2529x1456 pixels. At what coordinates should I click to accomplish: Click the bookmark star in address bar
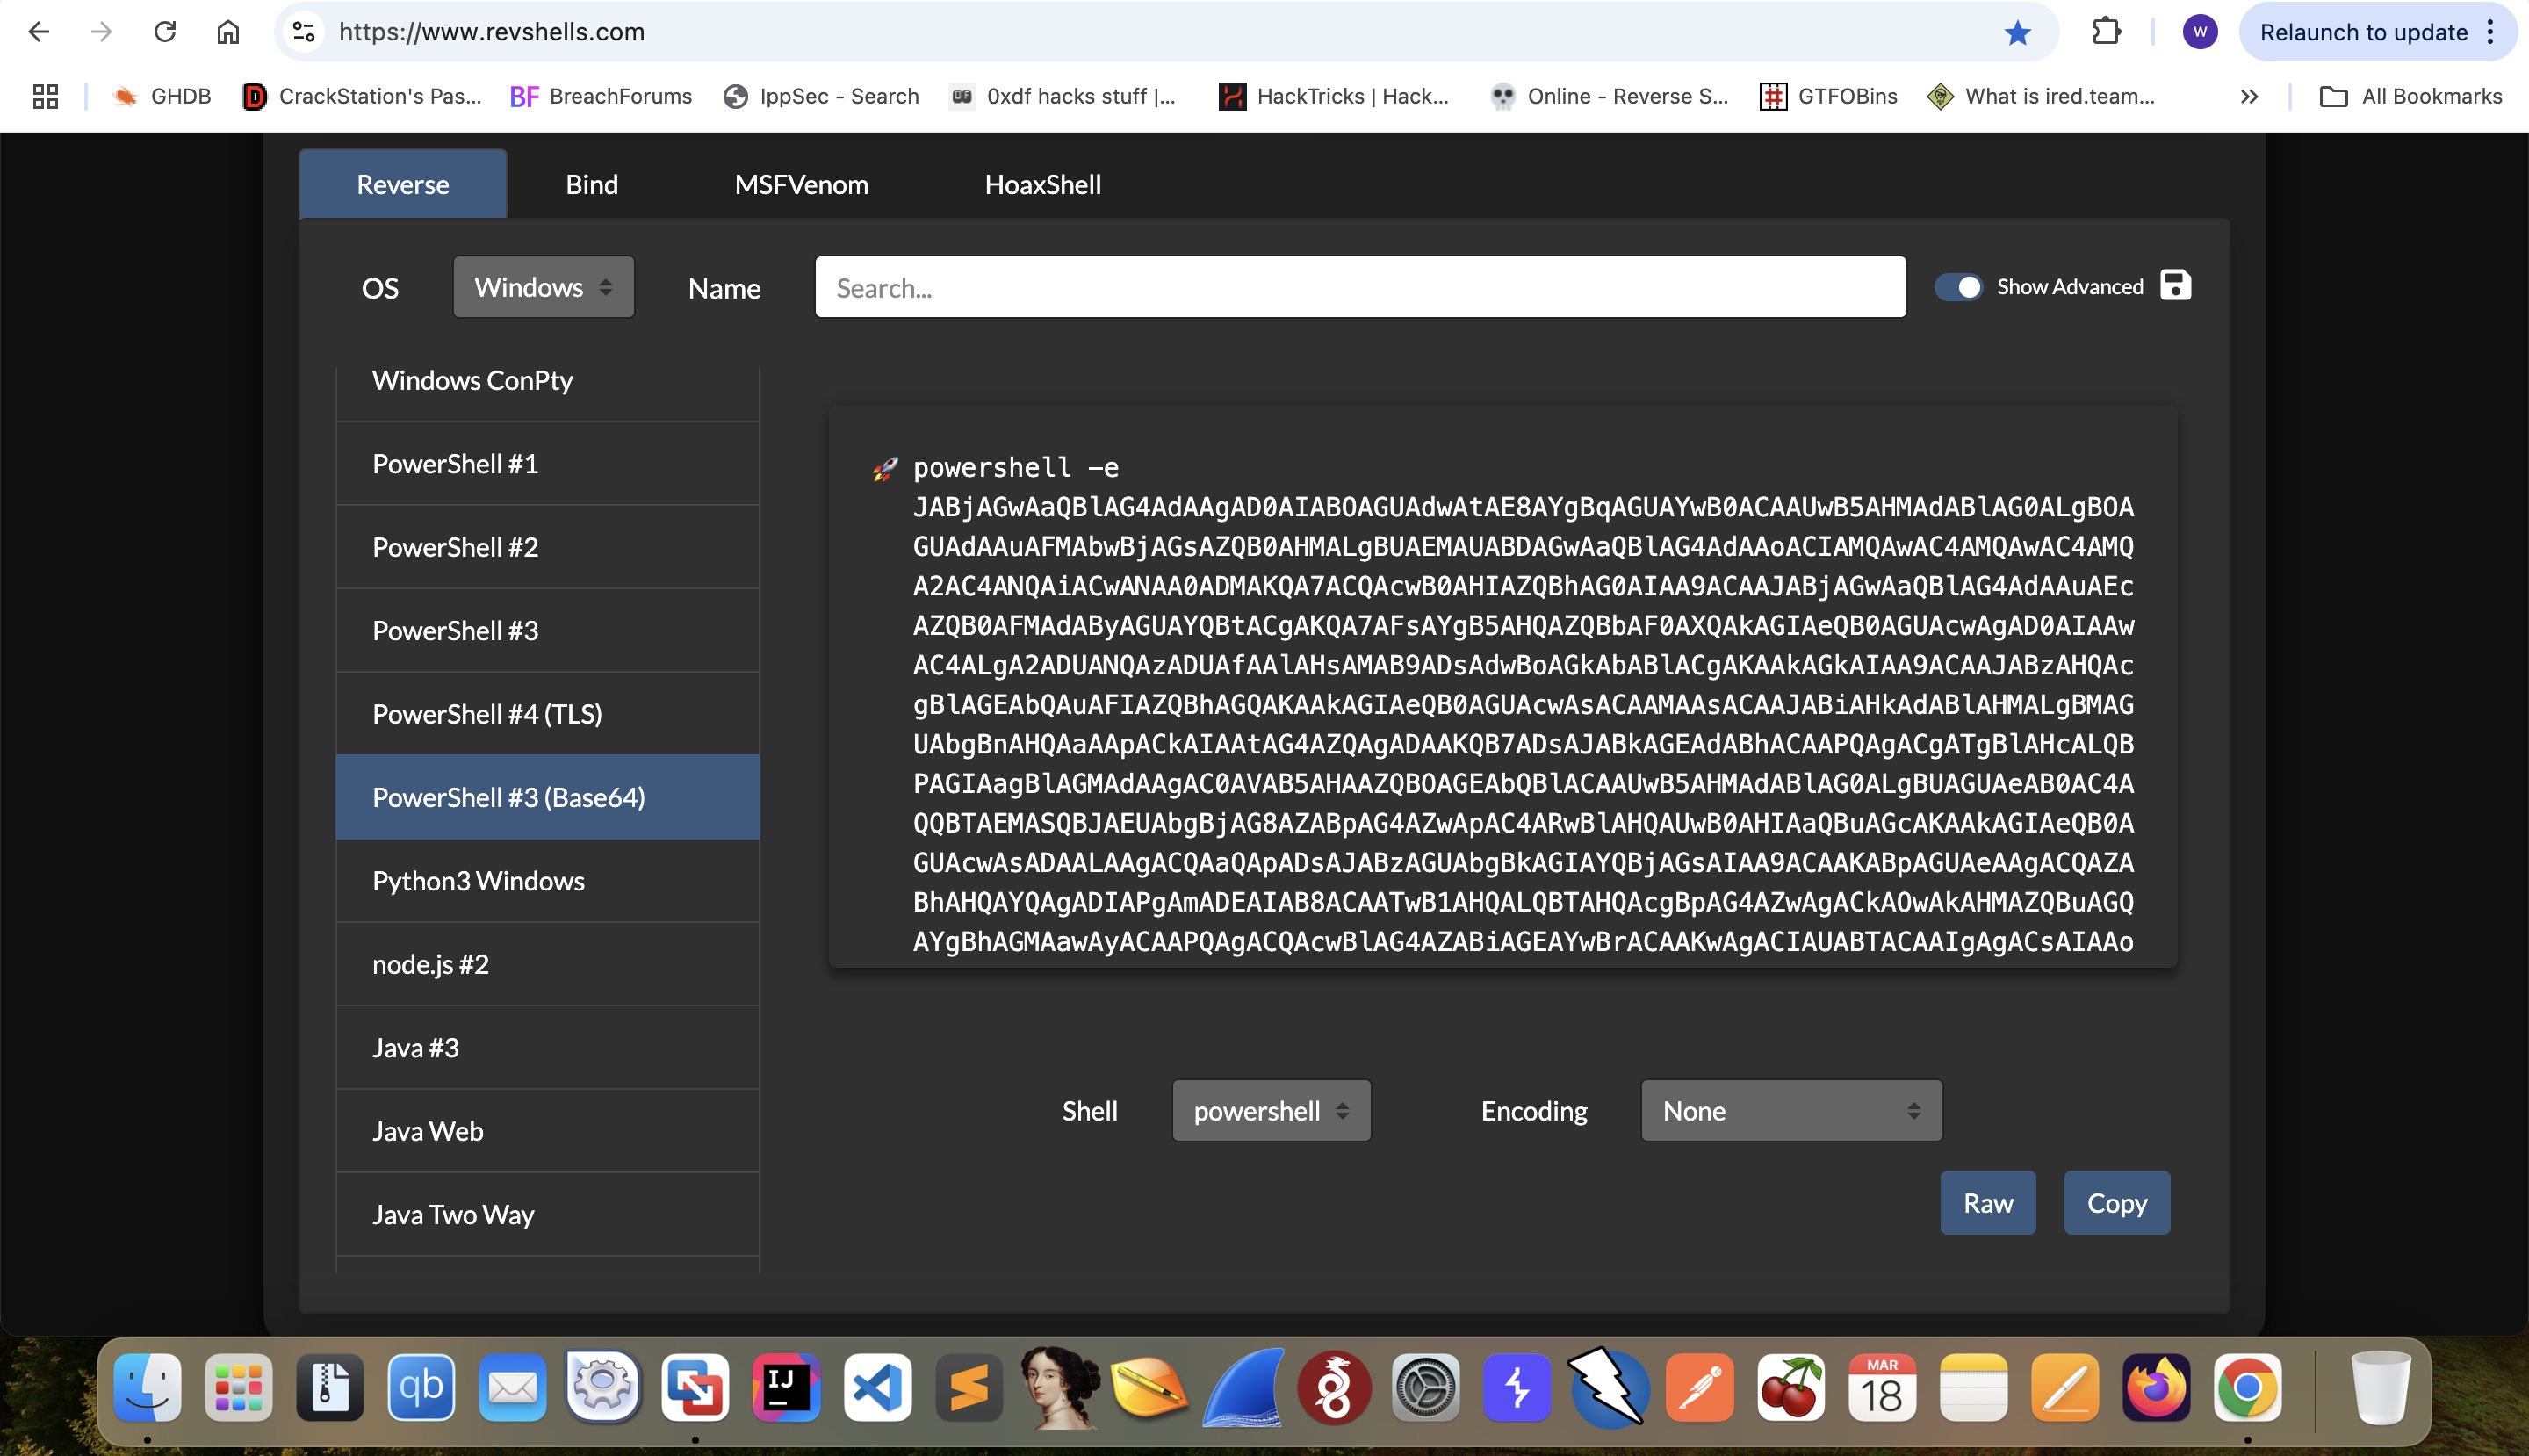click(2017, 33)
